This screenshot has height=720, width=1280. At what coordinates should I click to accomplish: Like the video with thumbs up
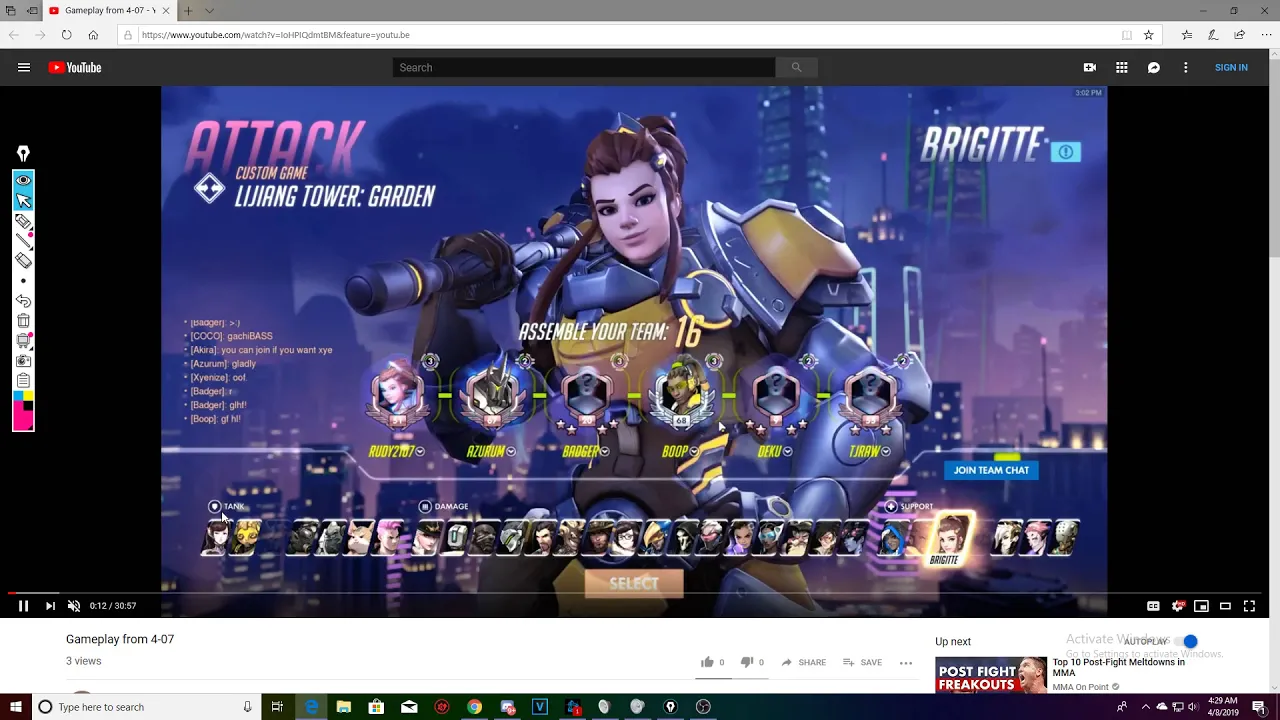pos(707,662)
